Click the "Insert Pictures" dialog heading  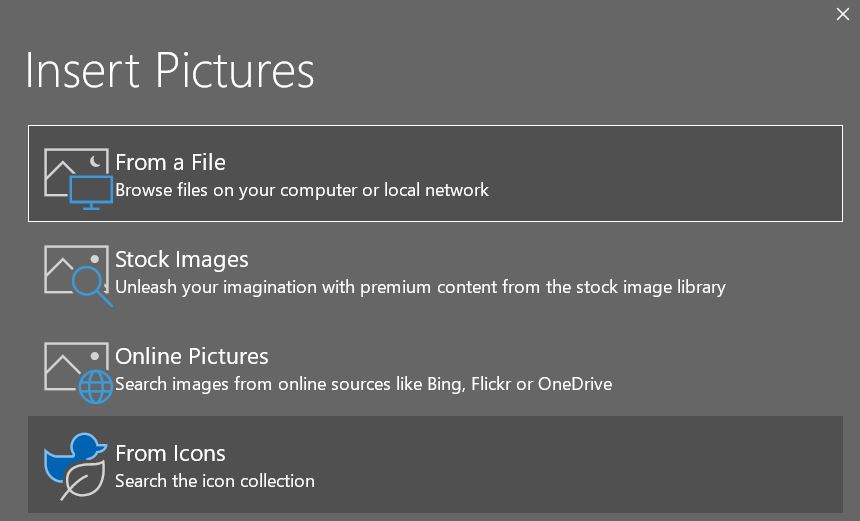tap(169, 70)
